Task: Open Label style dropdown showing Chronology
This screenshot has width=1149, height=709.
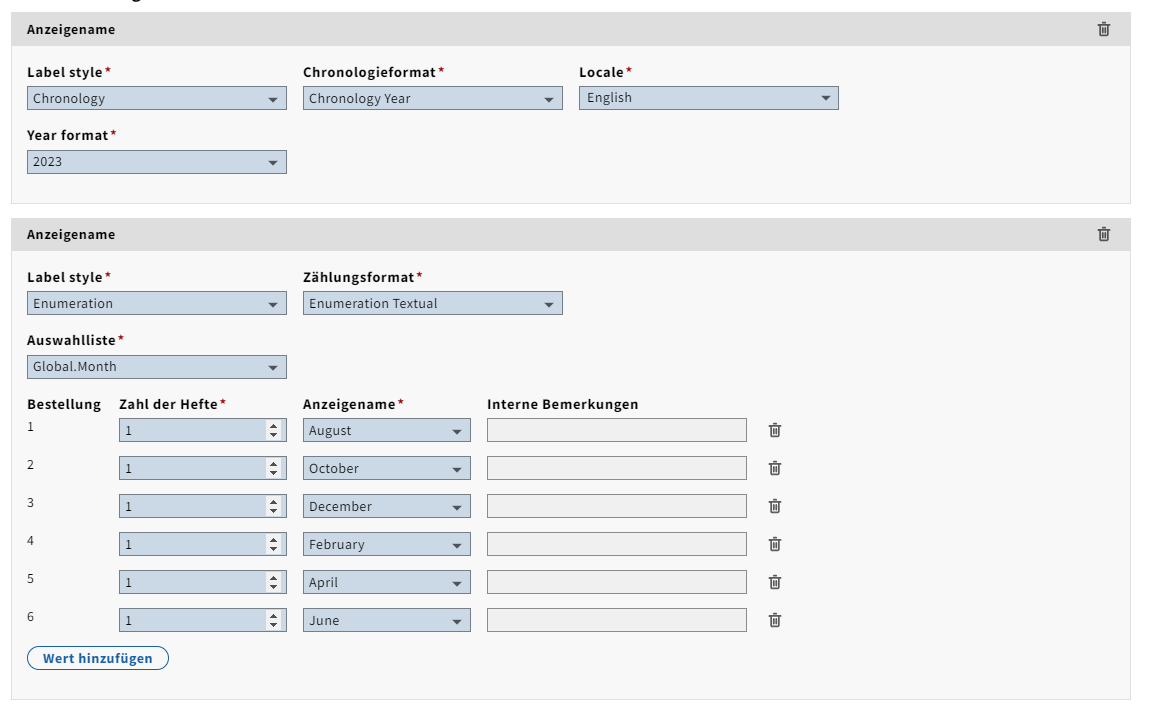Action: tap(156, 98)
